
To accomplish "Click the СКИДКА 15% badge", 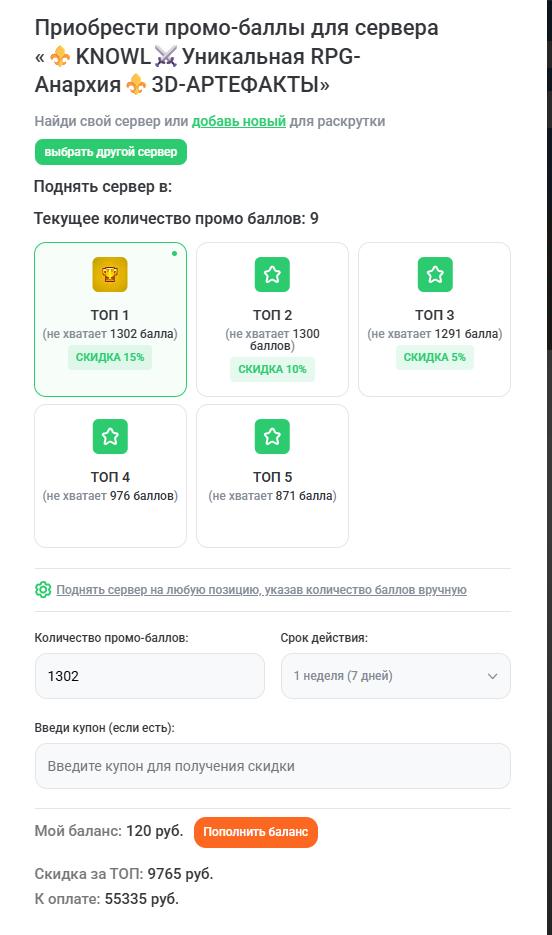I will click(110, 357).
